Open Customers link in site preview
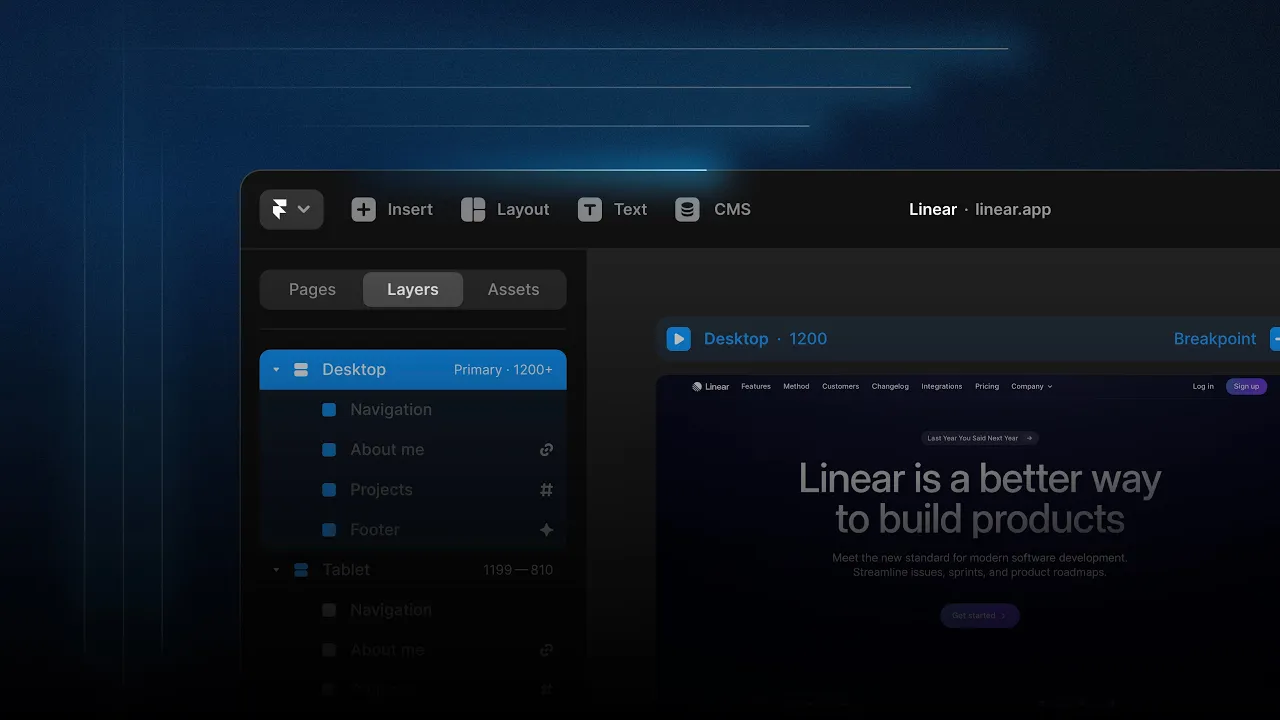This screenshot has height=720, width=1280. click(840, 386)
